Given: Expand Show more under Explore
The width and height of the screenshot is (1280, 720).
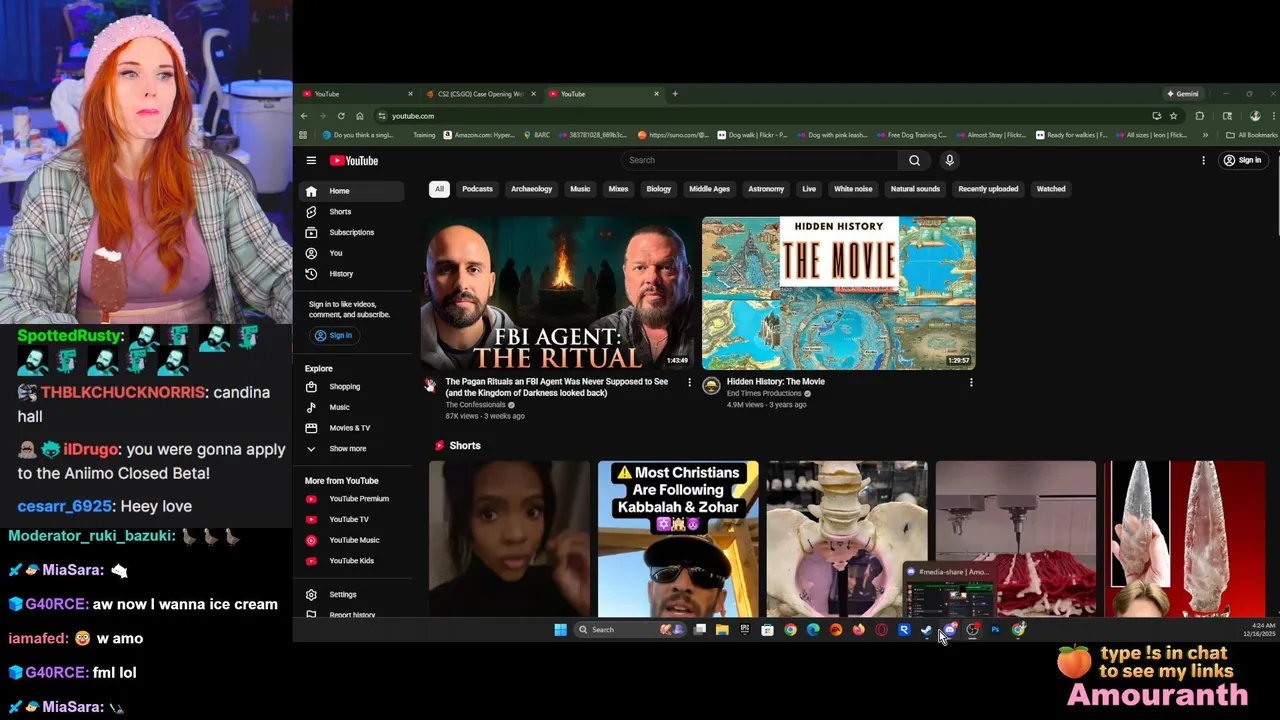Looking at the screenshot, I should point(350,449).
